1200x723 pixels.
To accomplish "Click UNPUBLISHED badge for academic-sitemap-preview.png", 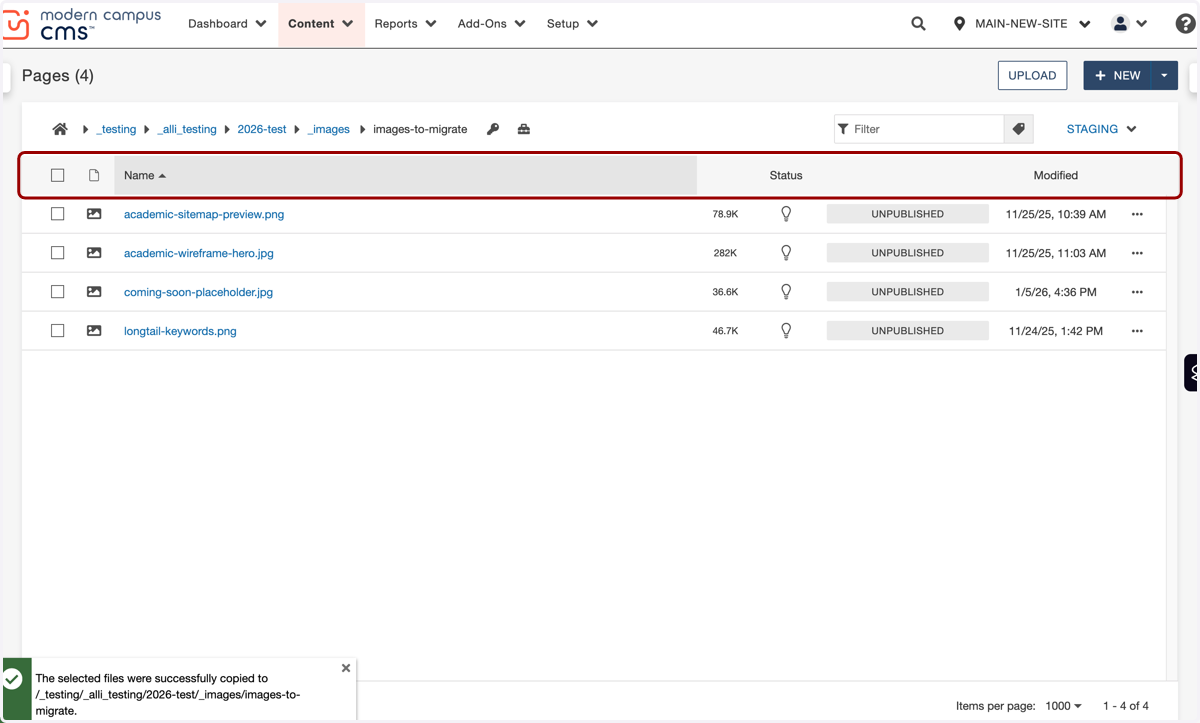I will [x=908, y=214].
